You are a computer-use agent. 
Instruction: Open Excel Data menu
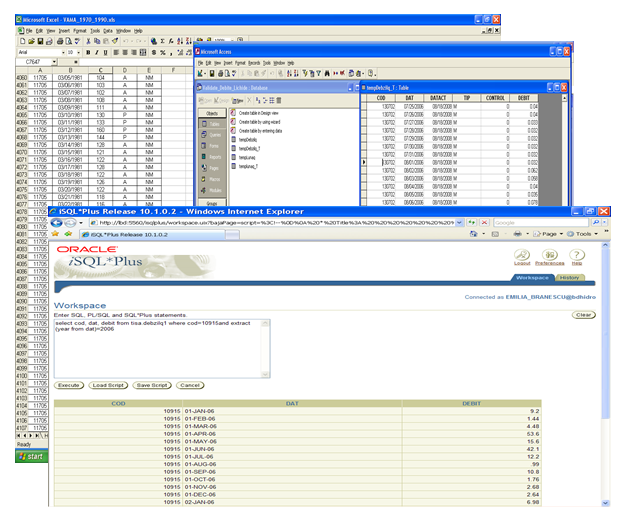coord(107,31)
